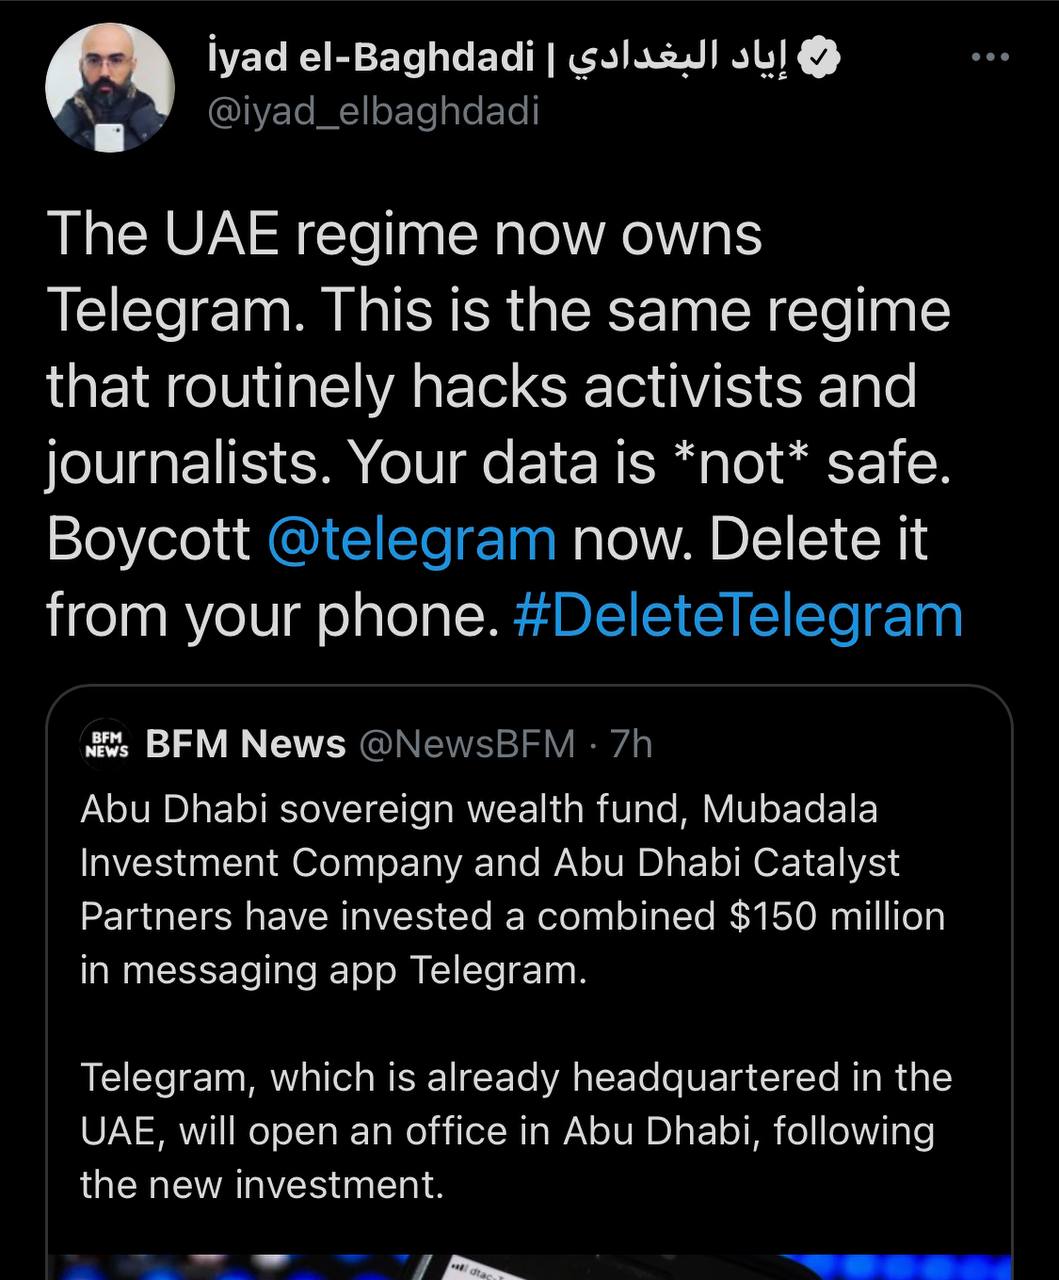
Task: Open the three-dot more options menu
Action: (x=990, y=58)
